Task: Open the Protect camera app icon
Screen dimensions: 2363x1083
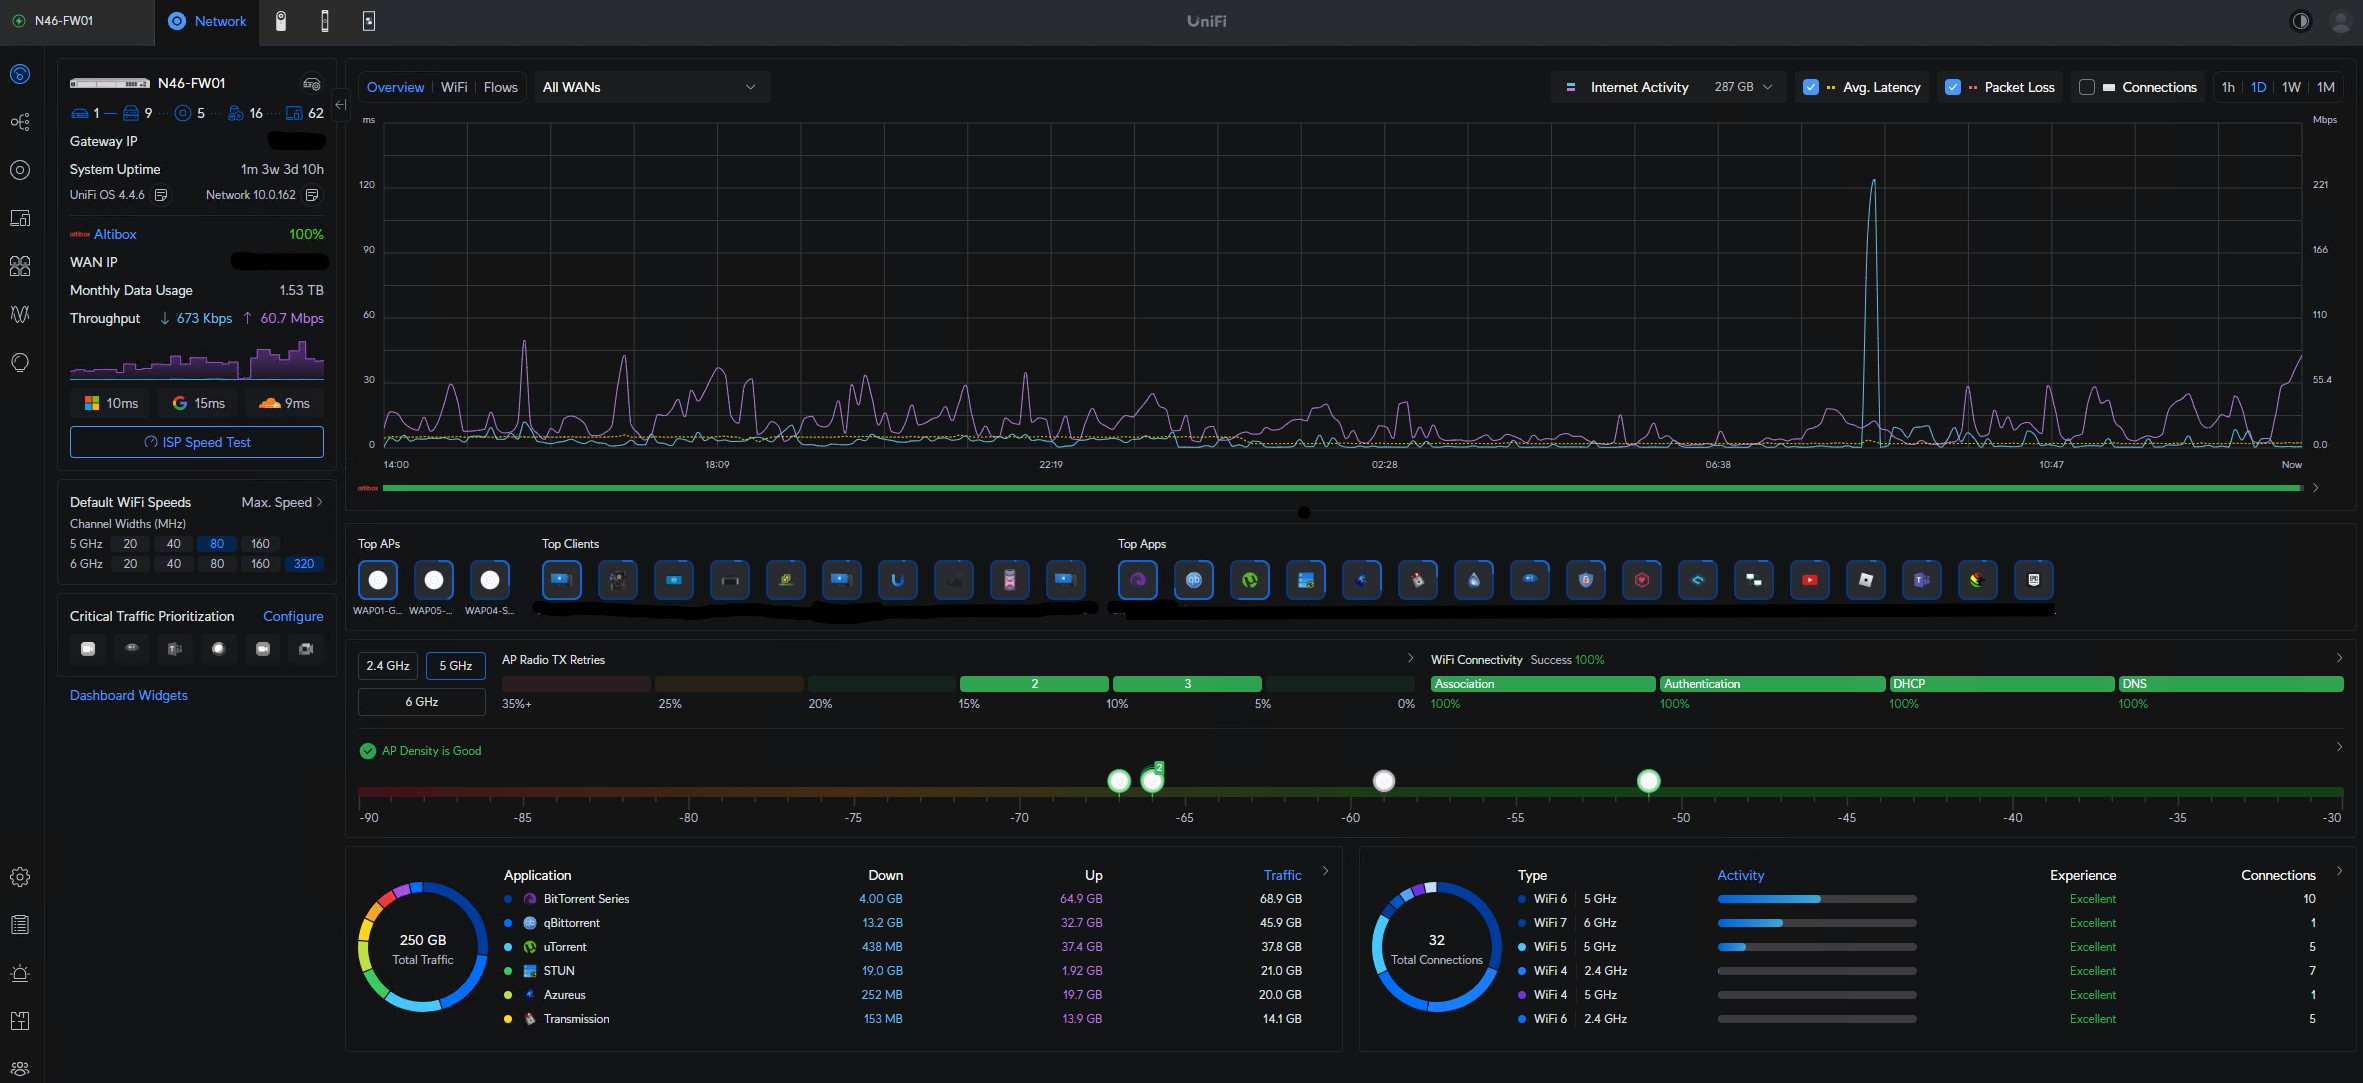Action: coord(281,21)
